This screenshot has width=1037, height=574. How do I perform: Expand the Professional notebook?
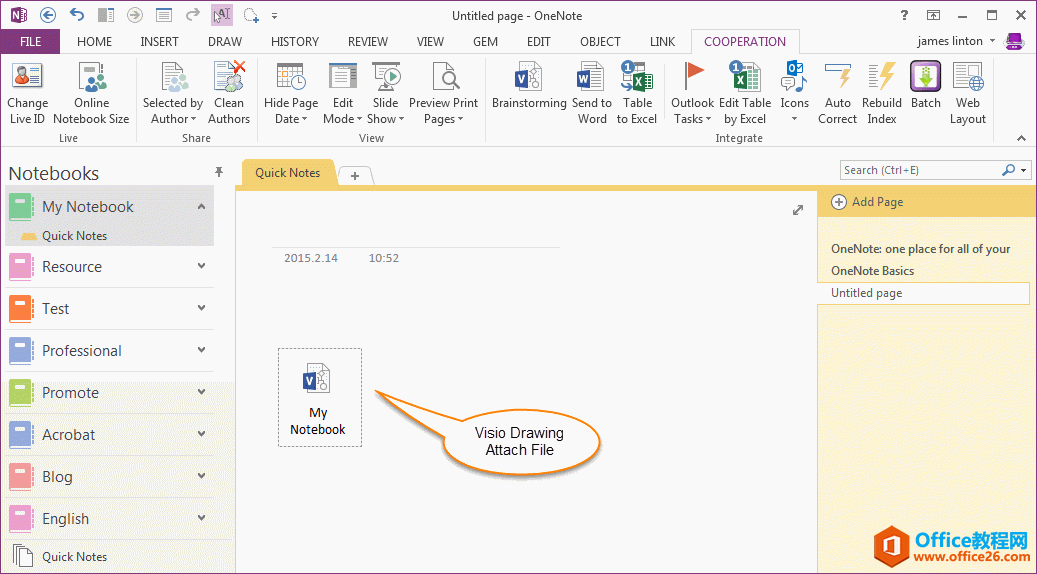tap(202, 350)
